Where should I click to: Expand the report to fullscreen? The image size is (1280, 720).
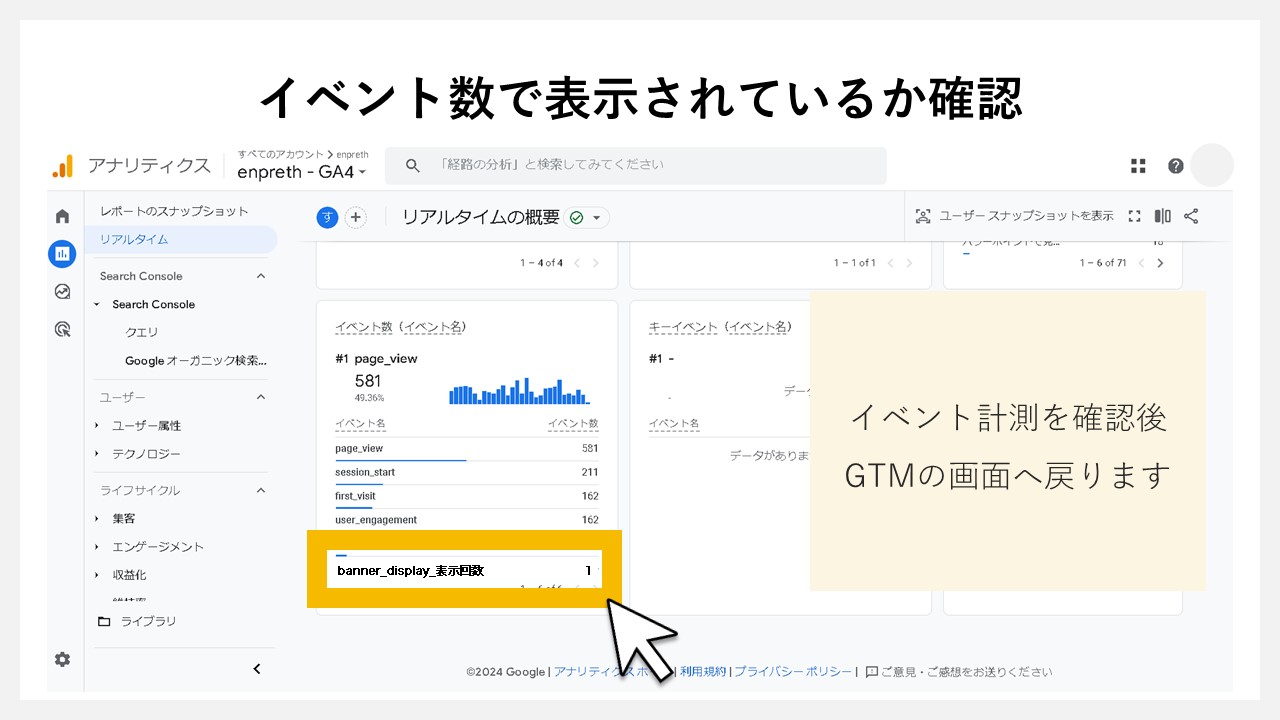click(x=1135, y=216)
